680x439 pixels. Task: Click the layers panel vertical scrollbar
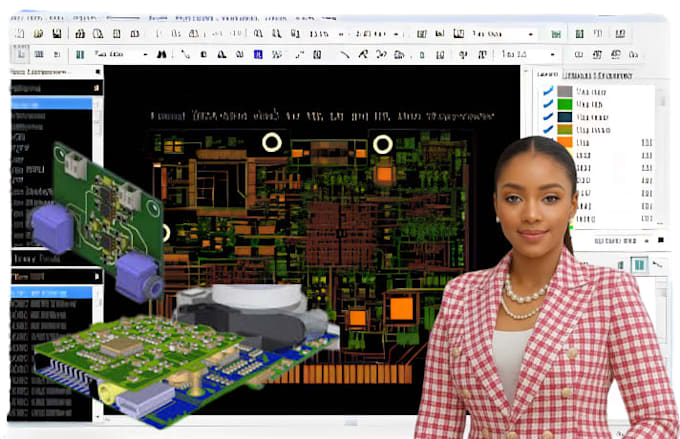(x=662, y=156)
